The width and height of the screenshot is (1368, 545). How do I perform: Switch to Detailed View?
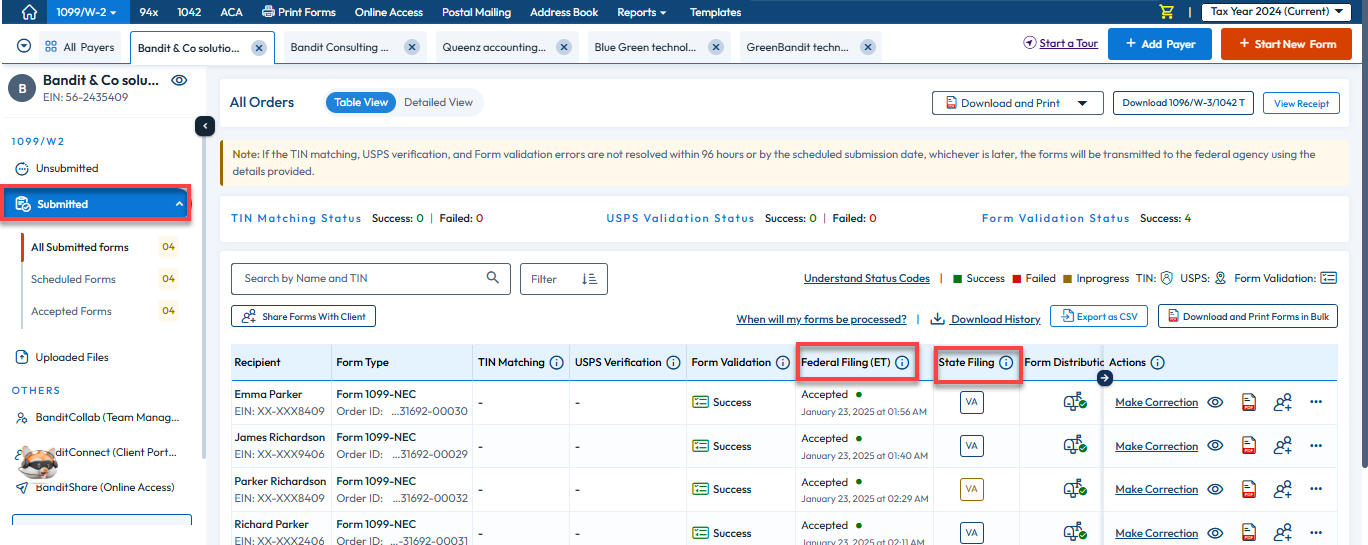[438, 102]
